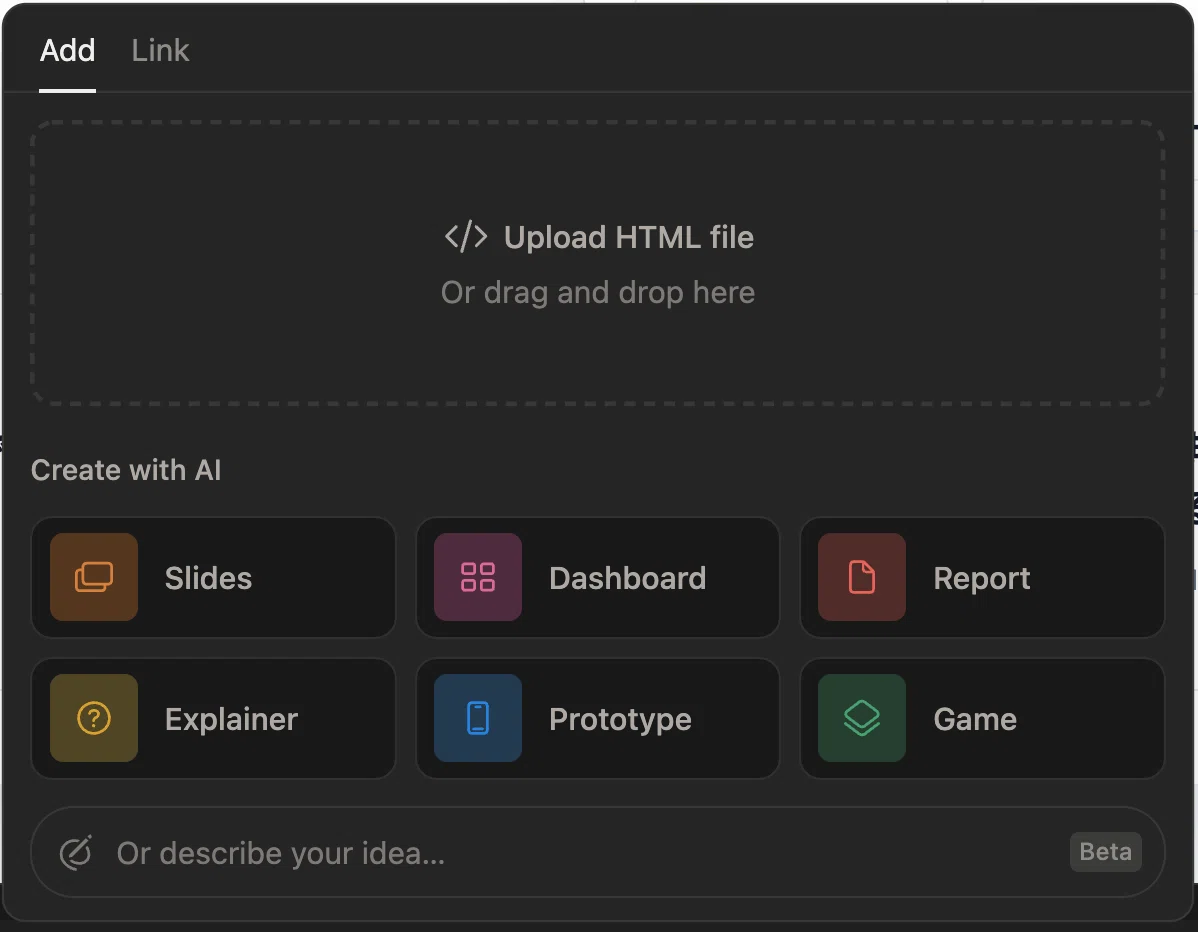Click the Beta badge

pyautogui.click(x=1106, y=852)
